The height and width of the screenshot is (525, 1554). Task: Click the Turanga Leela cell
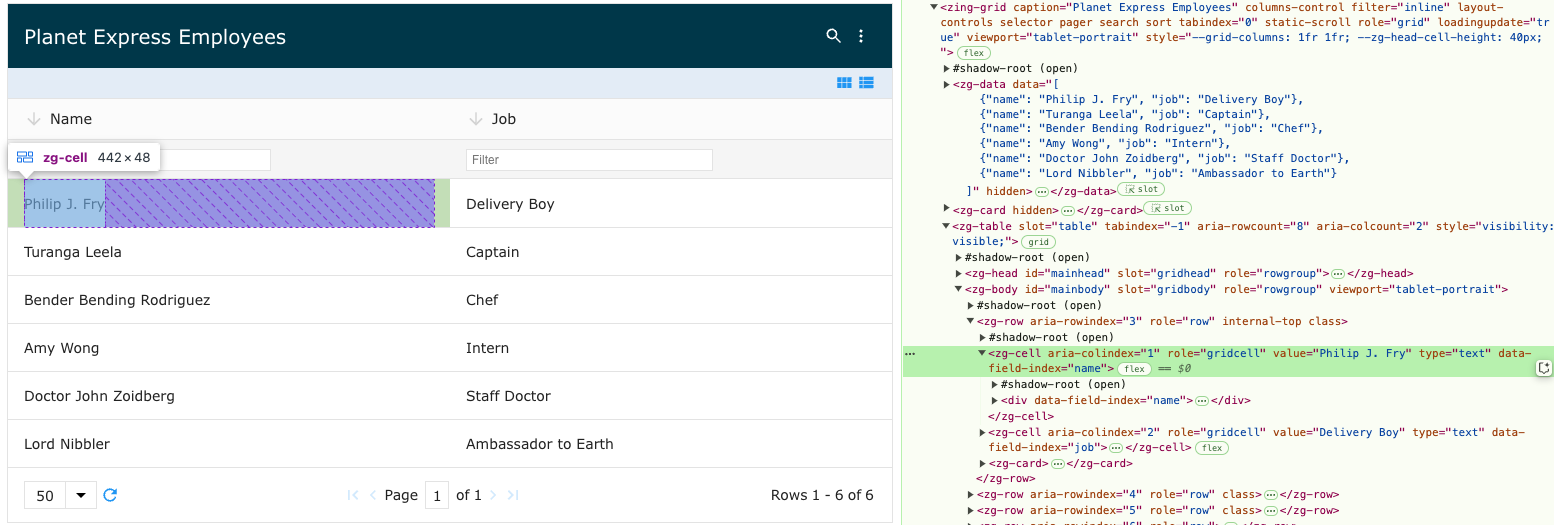pos(229,252)
